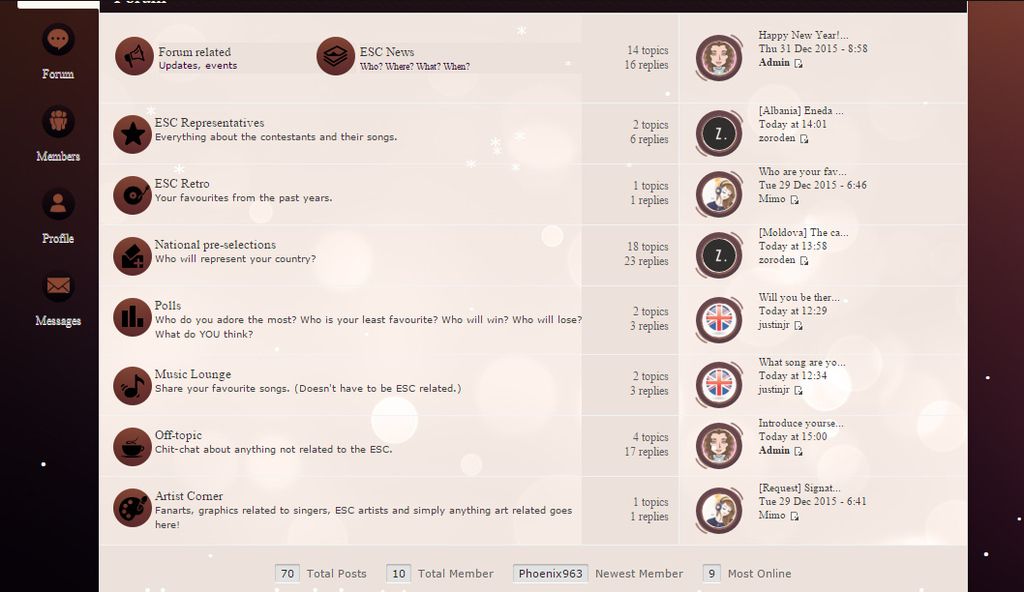The height and width of the screenshot is (592, 1024).
Task: Open the Music Lounge forum title
Action: pyautogui.click(x=193, y=374)
